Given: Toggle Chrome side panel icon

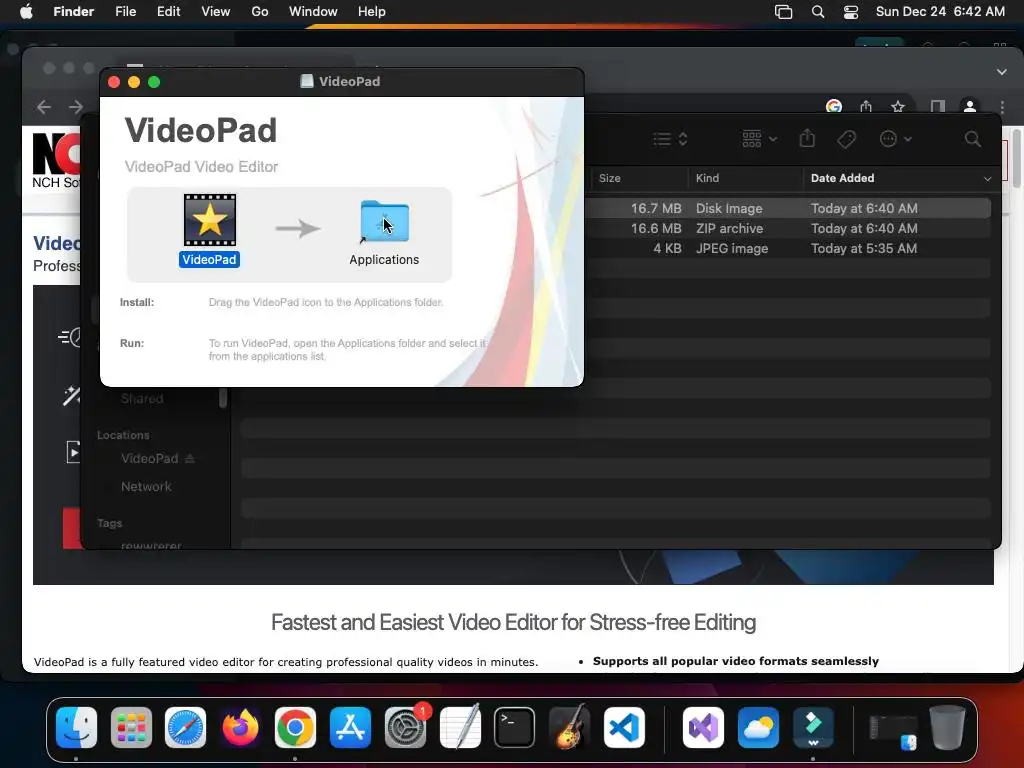Looking at the screenshot, I should pyautogui.click(x=938, y=106).
